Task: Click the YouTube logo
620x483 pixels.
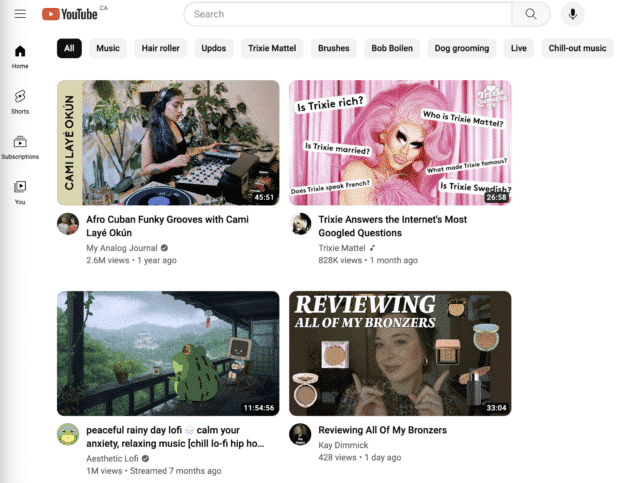Action: point(70,14)
